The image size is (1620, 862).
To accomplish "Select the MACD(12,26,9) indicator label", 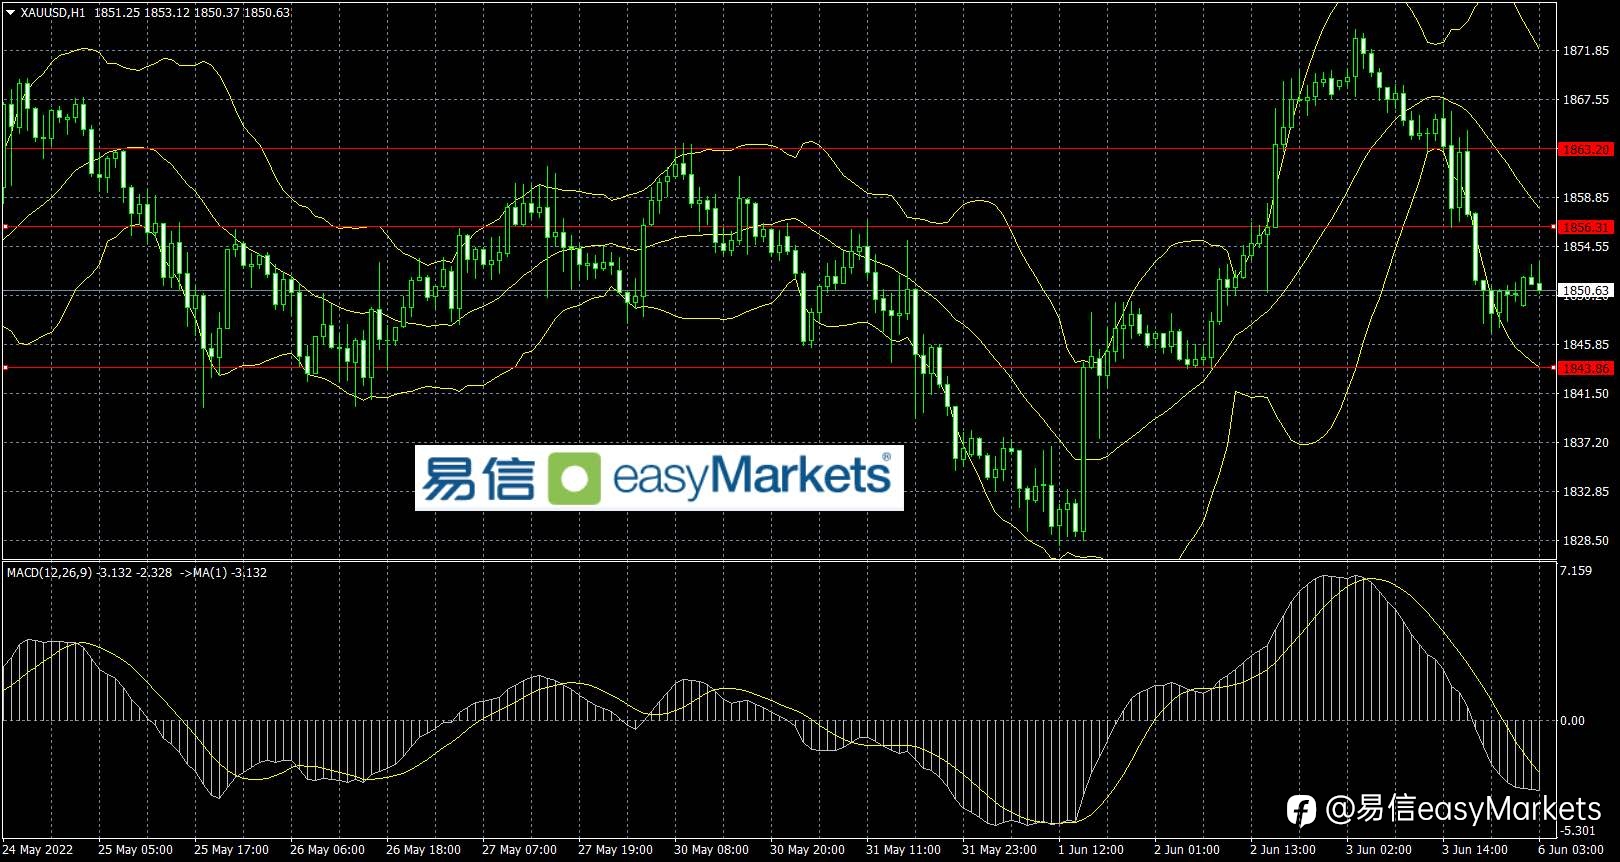I will pos(50,573).
